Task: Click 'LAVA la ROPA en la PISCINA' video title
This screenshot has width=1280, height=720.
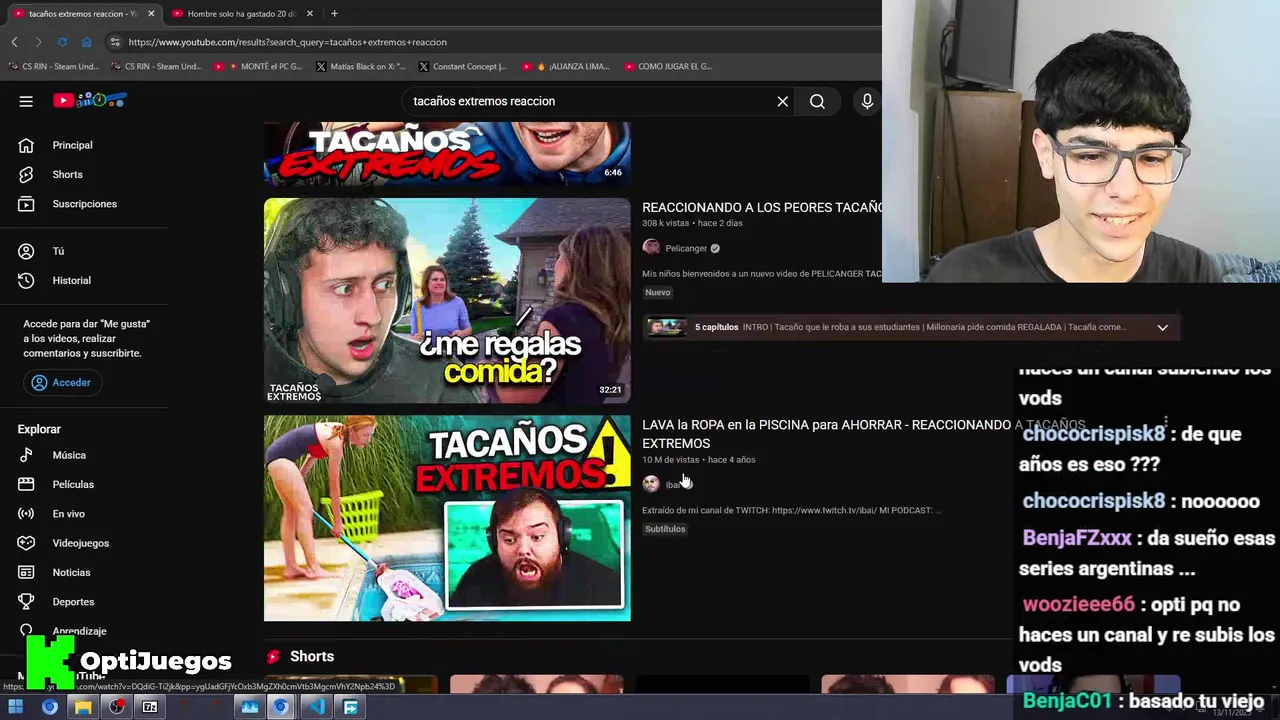Action: point(863,434)
